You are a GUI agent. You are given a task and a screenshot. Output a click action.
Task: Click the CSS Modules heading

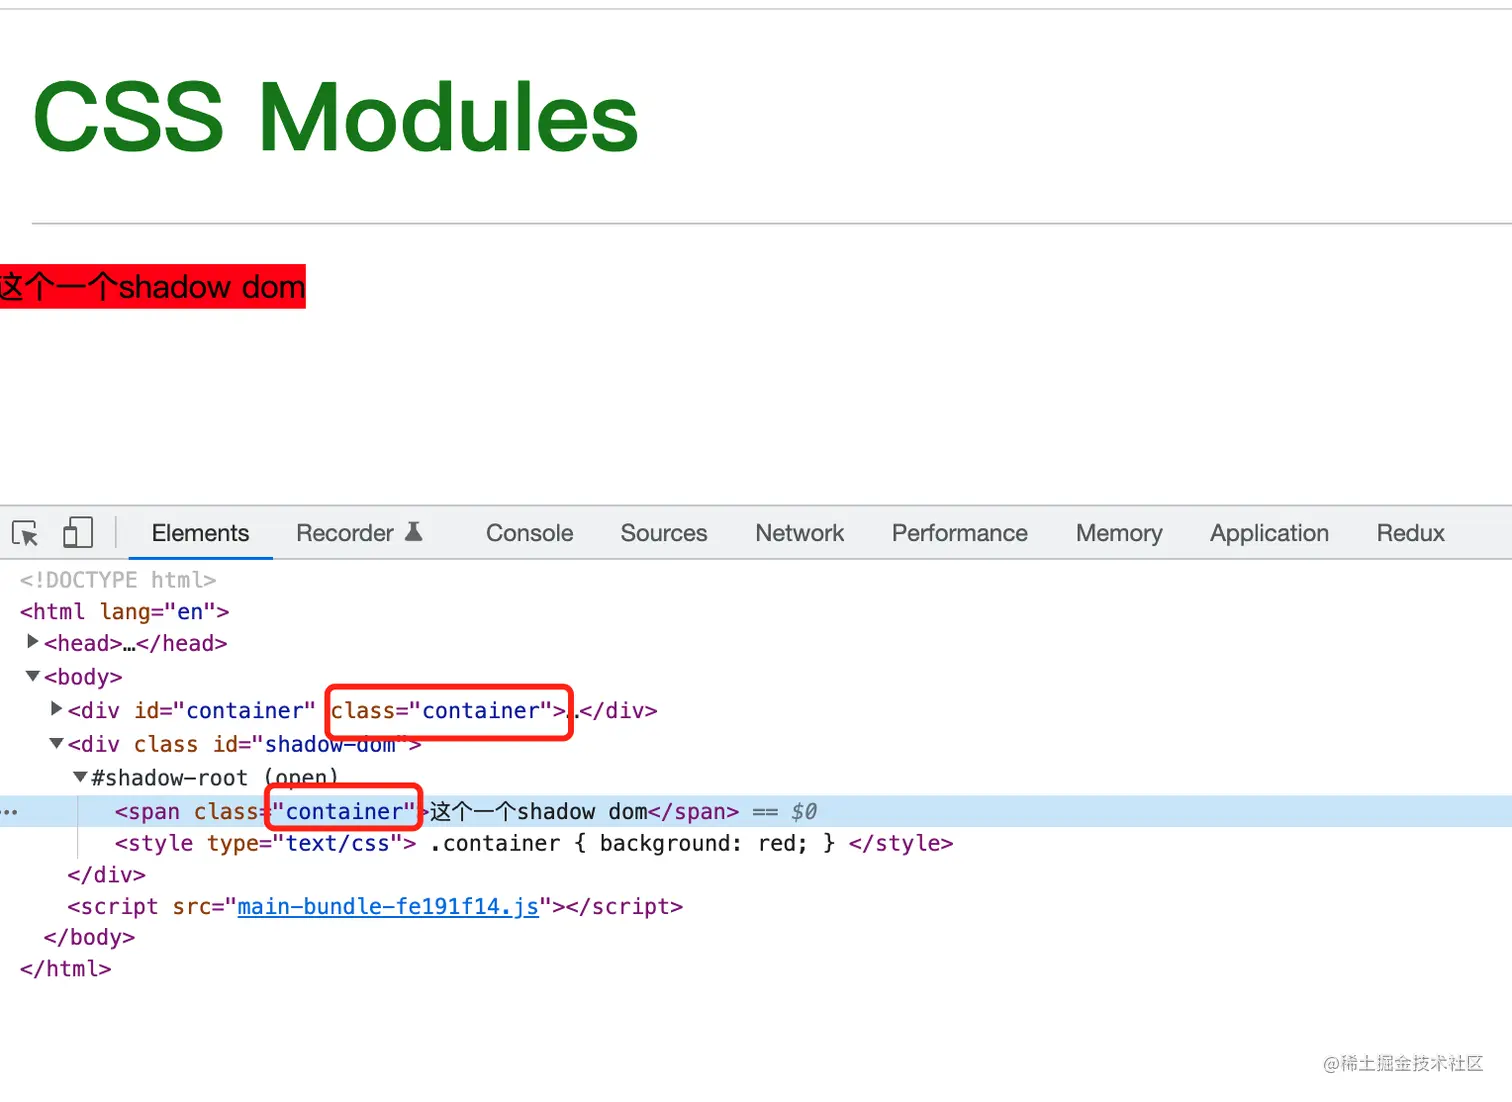click(335, 118)
